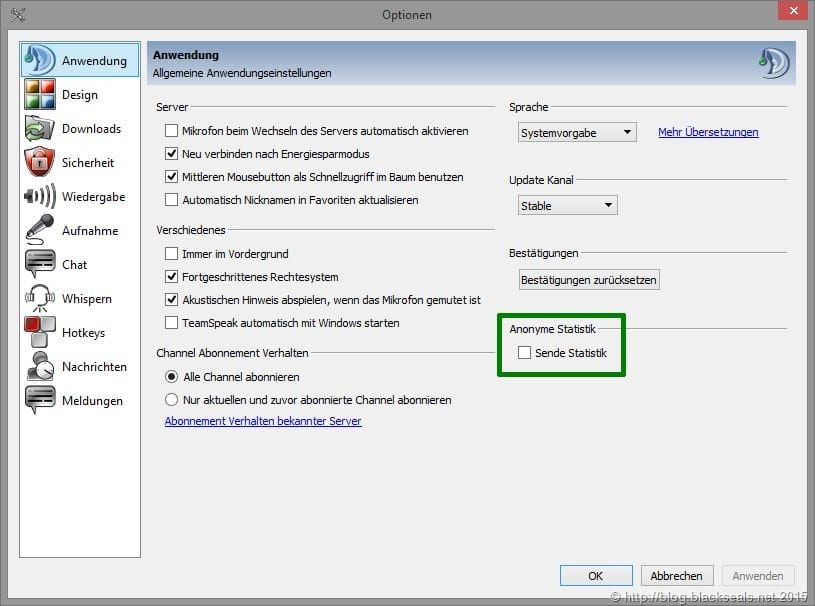The image size is (815, 606).
Task: Click the Meldungen label in sidebar
Action: coord(93,401)
